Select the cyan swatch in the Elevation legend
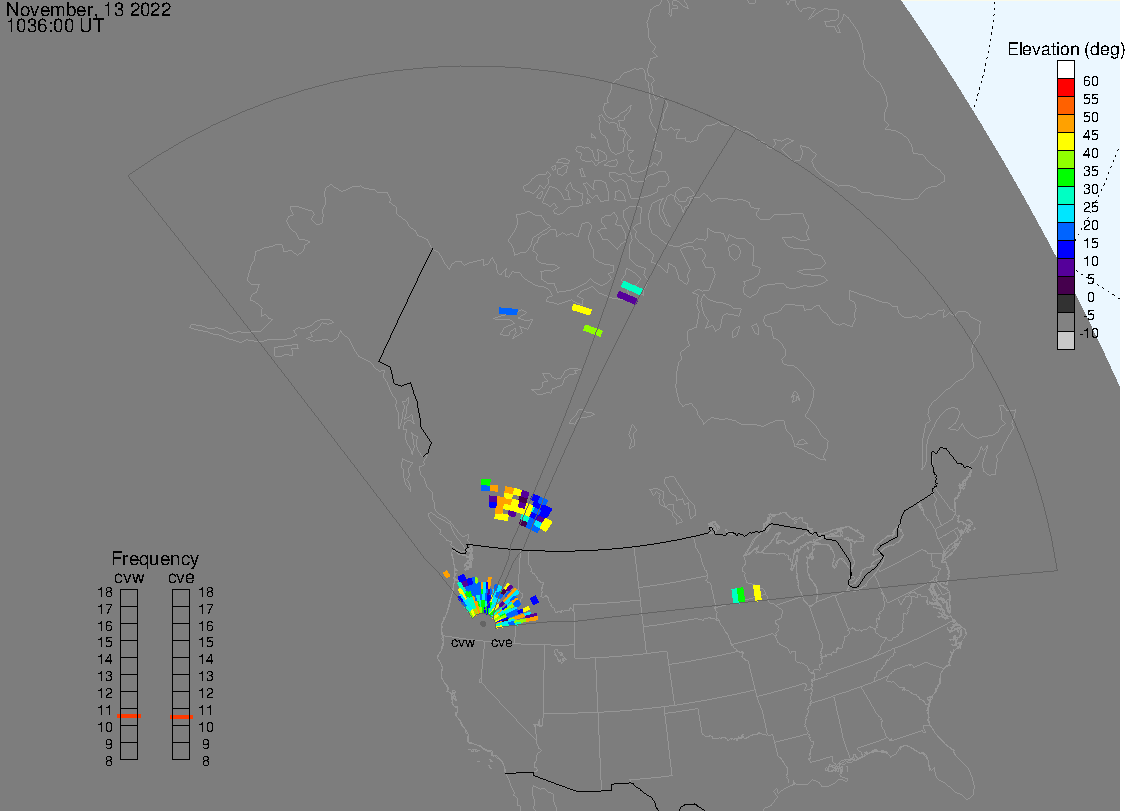 click(1065, 213)
